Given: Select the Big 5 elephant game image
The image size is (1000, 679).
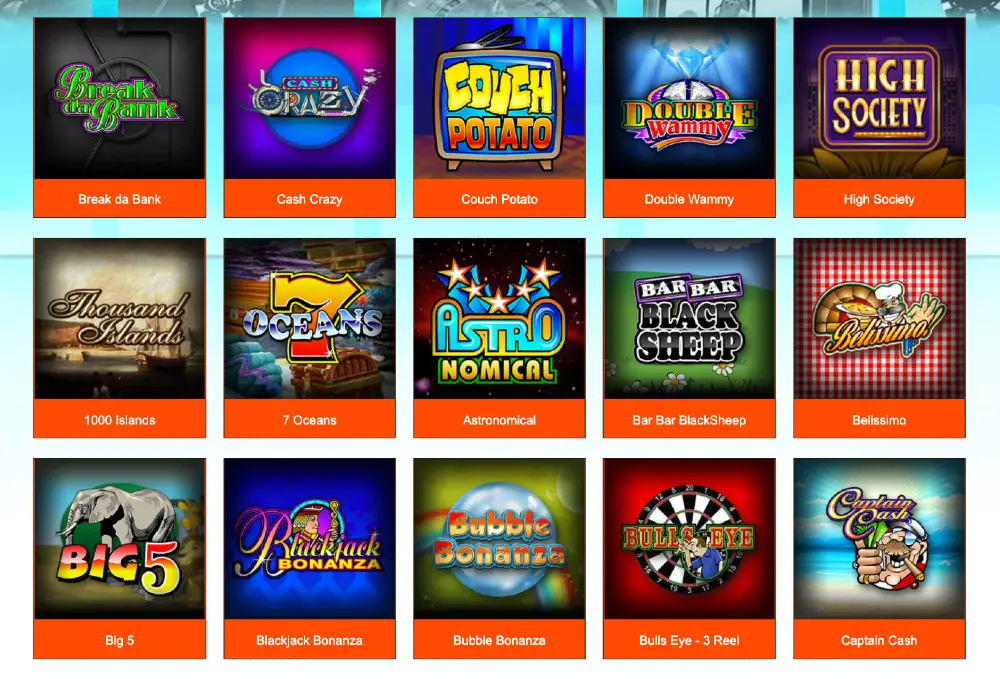Looking at the screenshot, I should (x=119, y=539).
